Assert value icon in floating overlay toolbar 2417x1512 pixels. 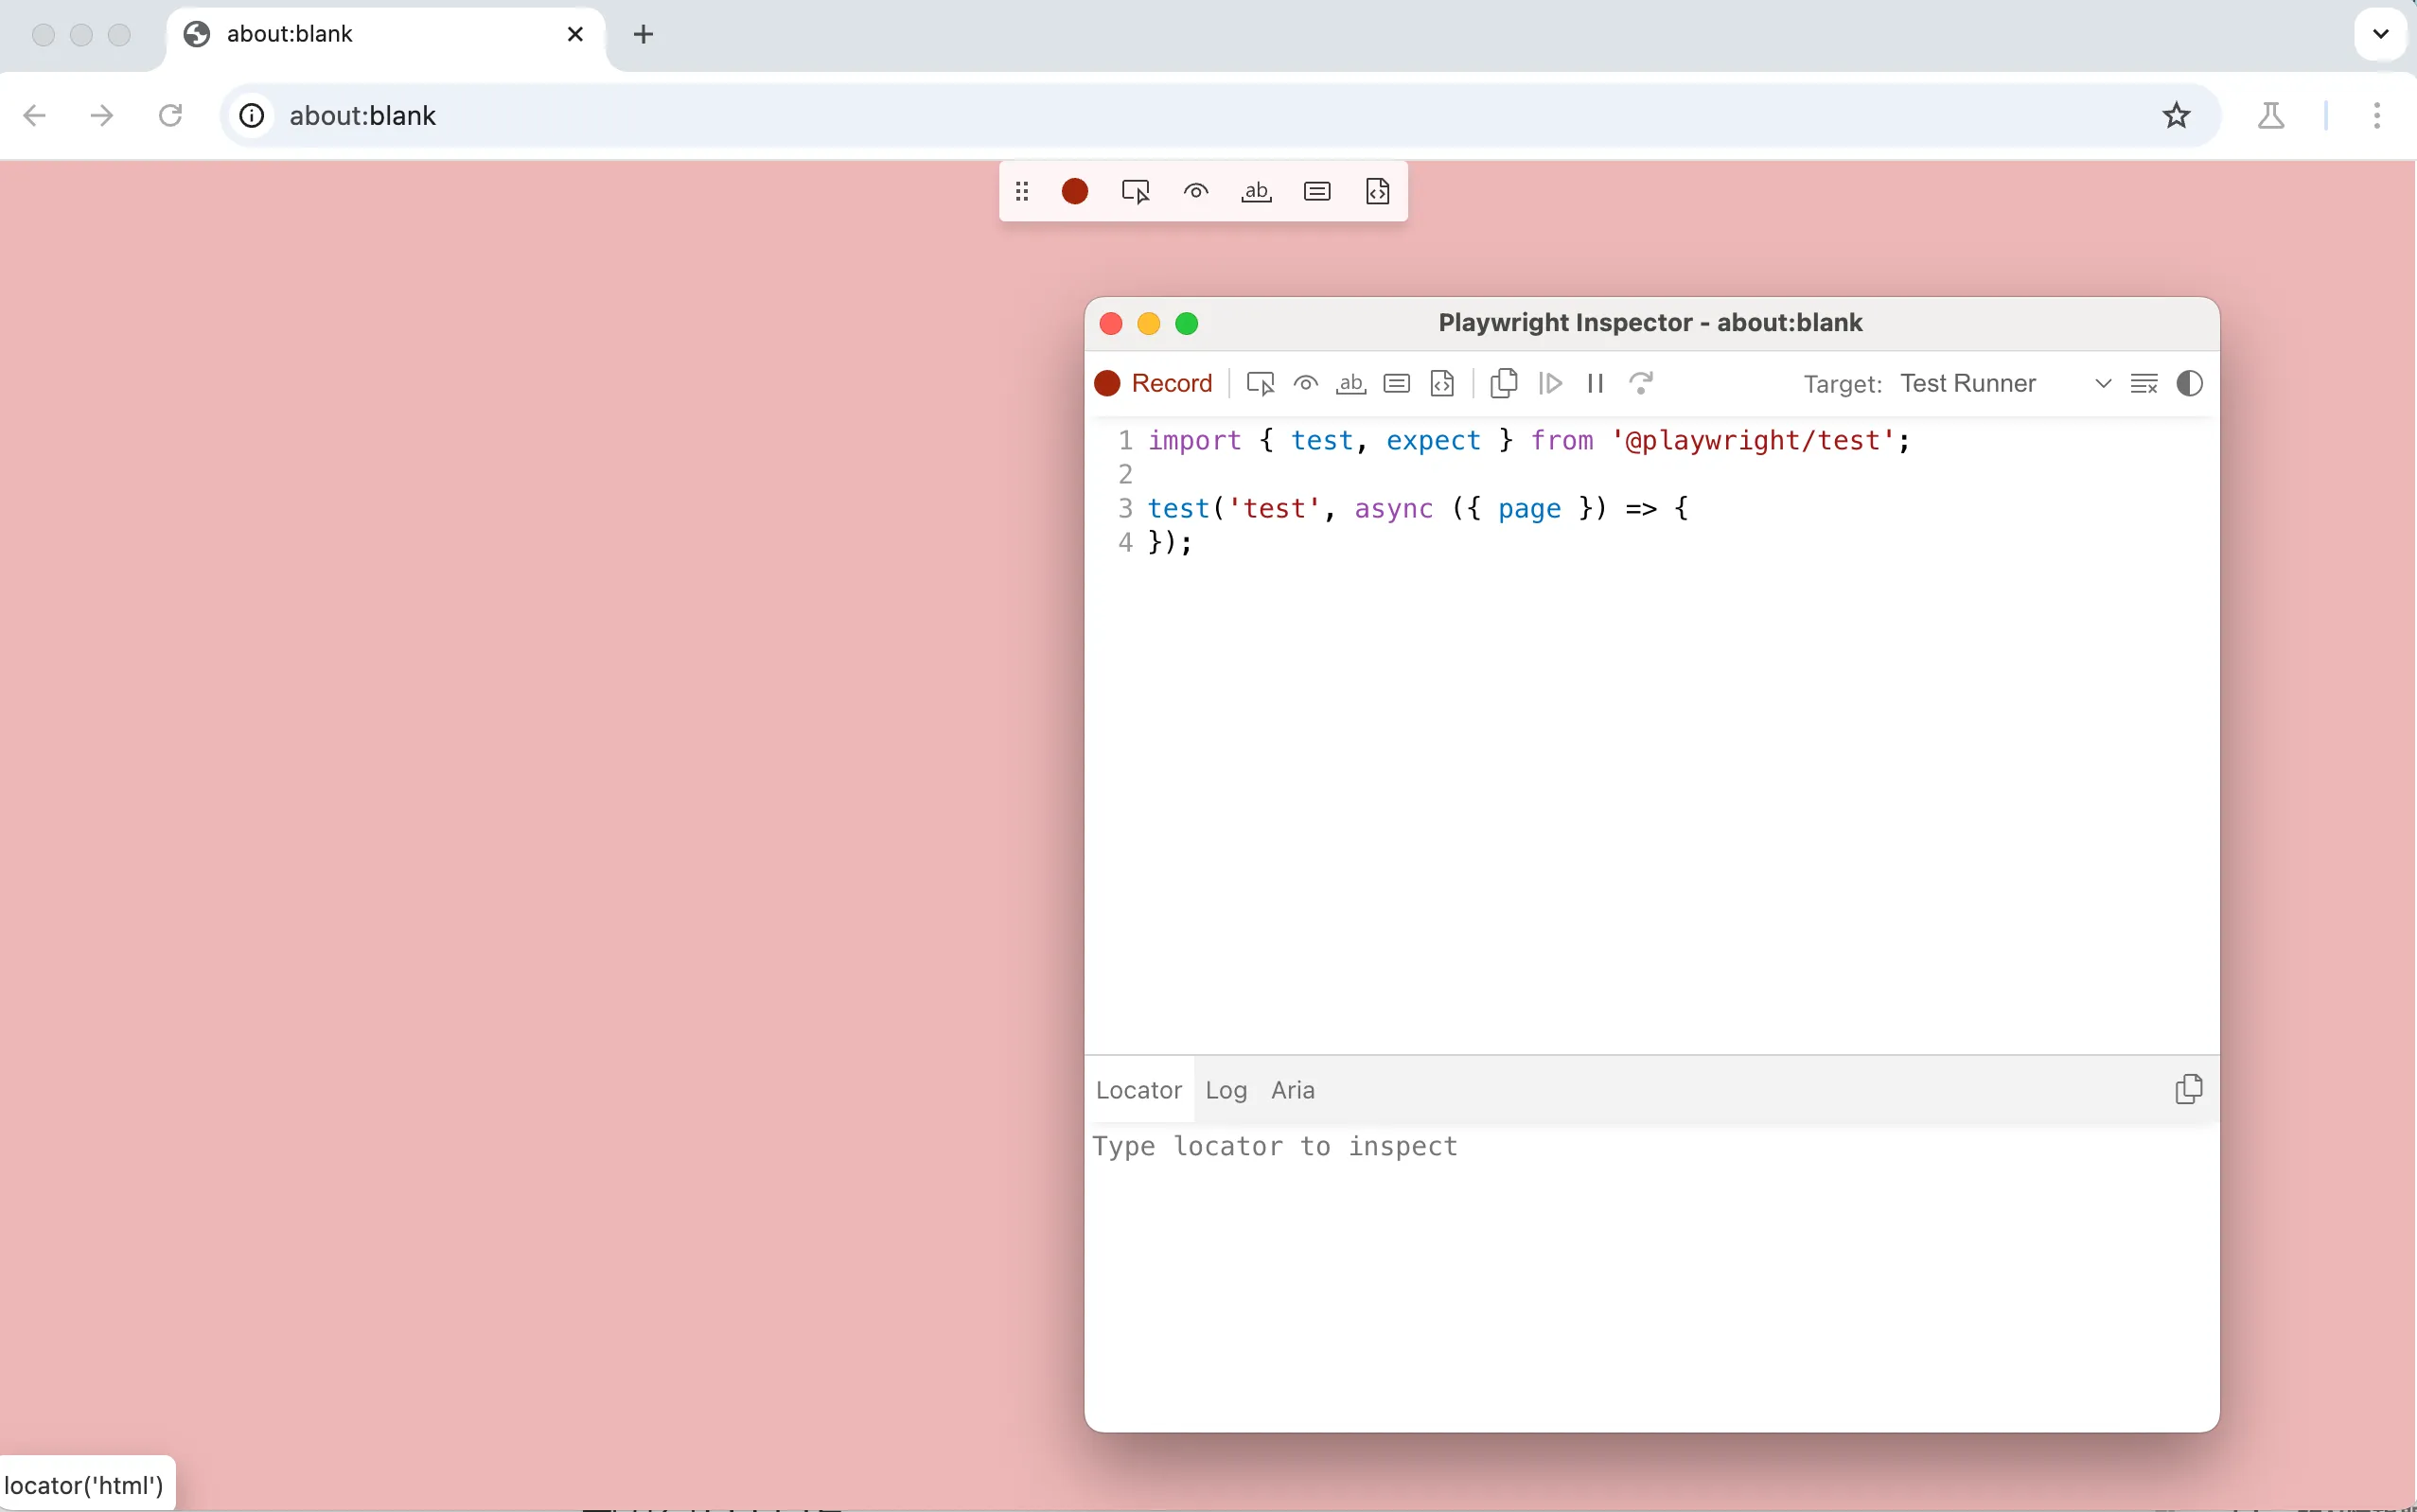(1317, 191)
